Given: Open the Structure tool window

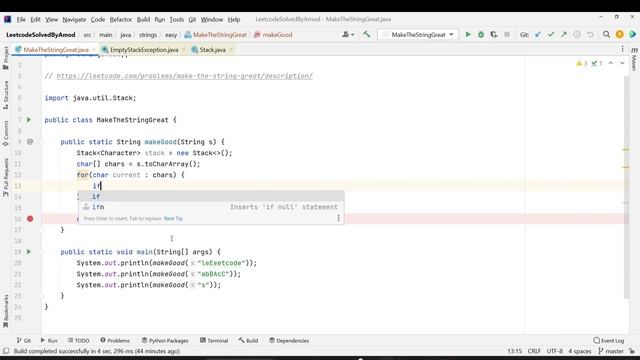Looking at the screenshot, I should (x=6, y=95).
